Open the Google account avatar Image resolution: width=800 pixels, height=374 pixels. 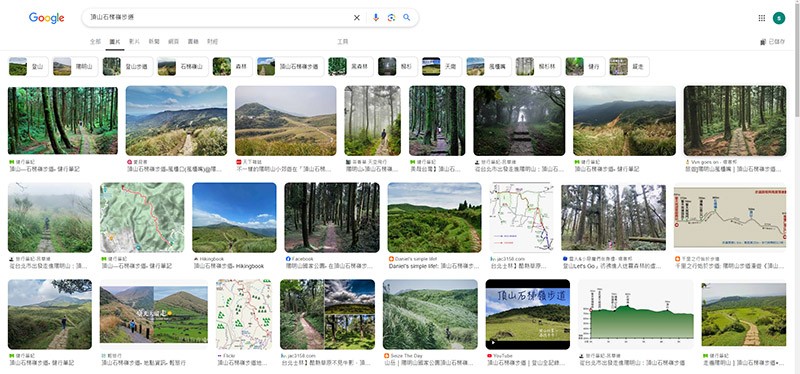tap(779, 18)
